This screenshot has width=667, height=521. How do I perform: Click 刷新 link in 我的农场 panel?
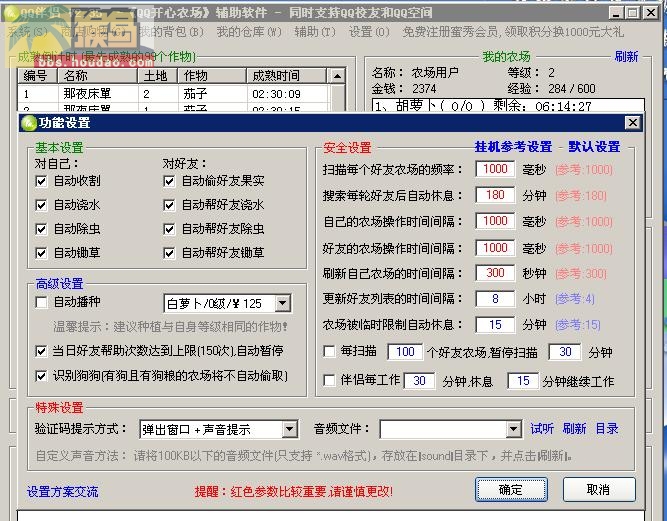click(x=626, y=57)
